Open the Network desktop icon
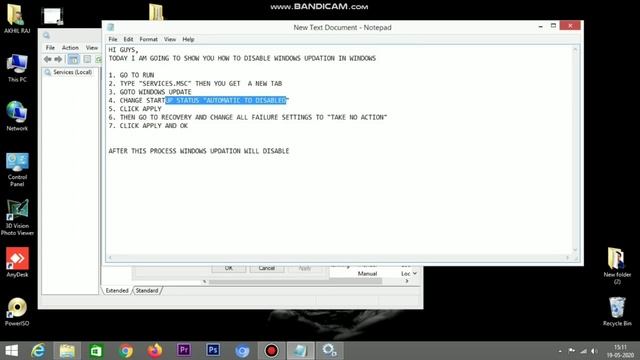640x360 pixels. [x=17, y=116]
